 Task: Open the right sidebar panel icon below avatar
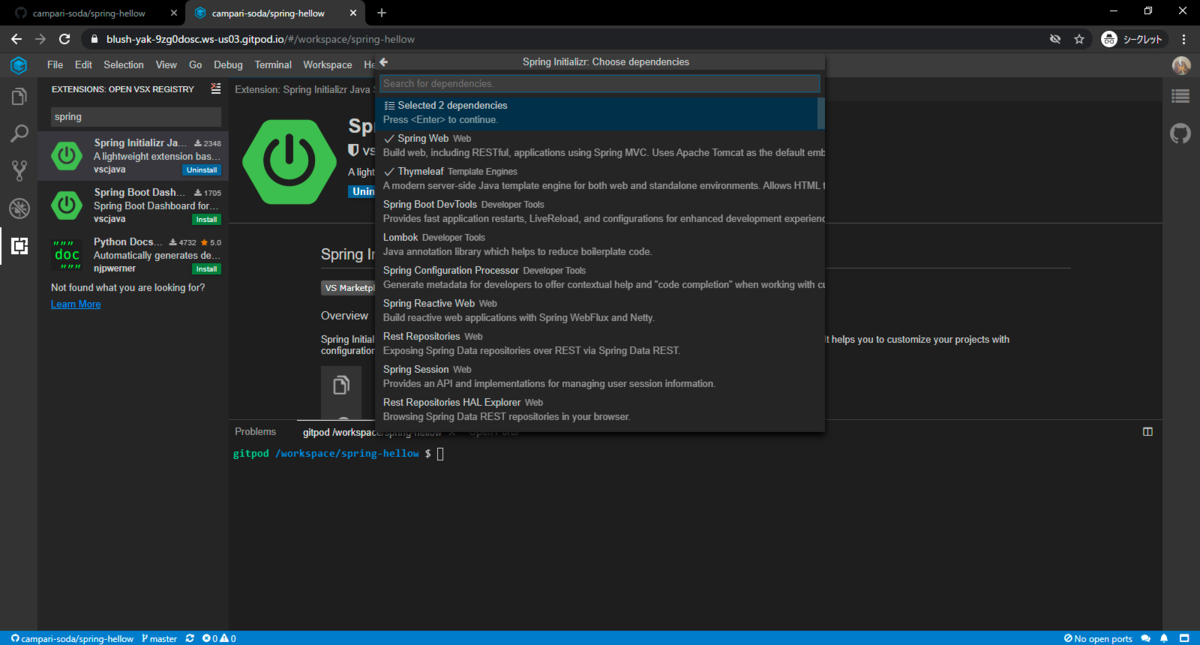point(1181,97)
